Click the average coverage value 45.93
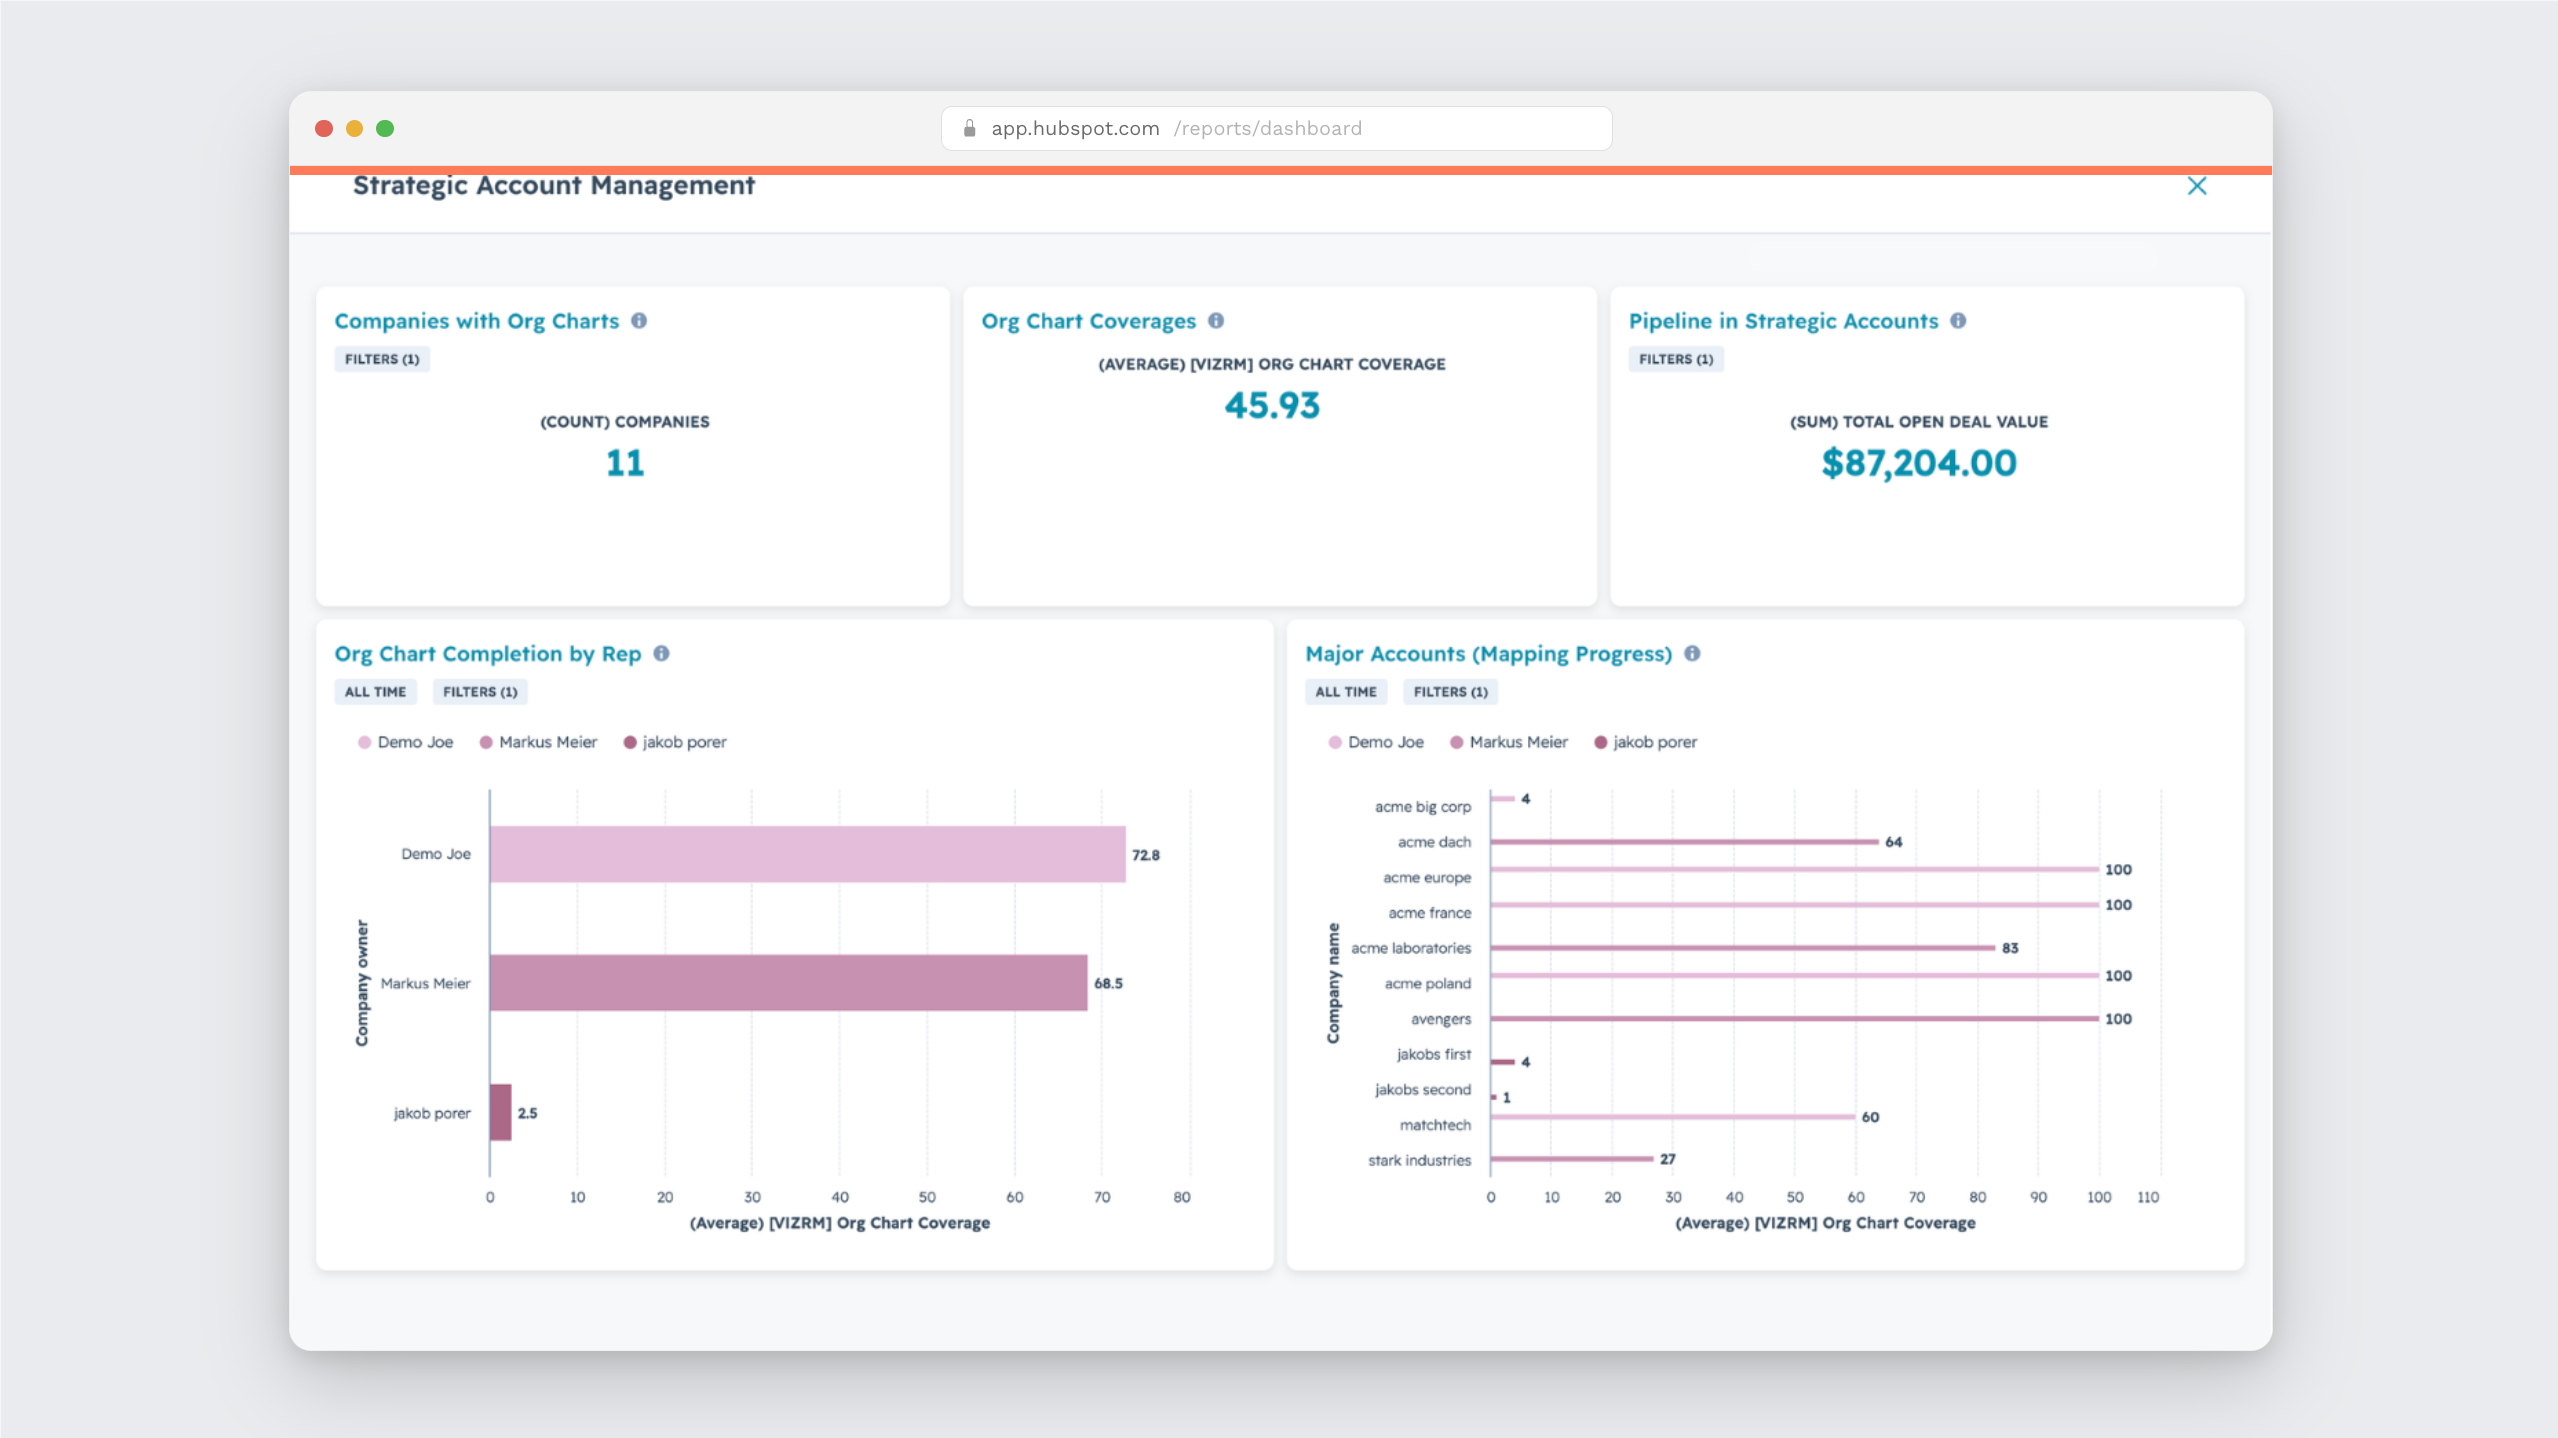The image size is (2558, 1438). coord(1272,406)
